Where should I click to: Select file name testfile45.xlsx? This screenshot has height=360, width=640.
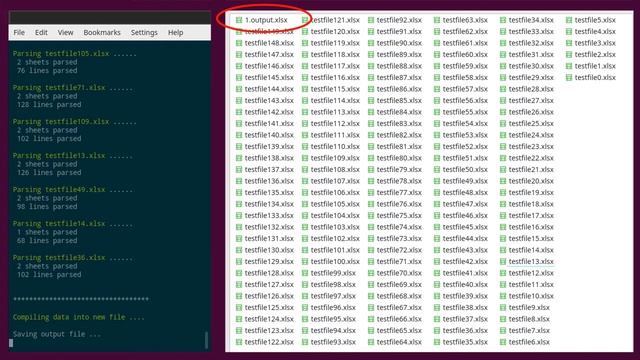point(465,227)
